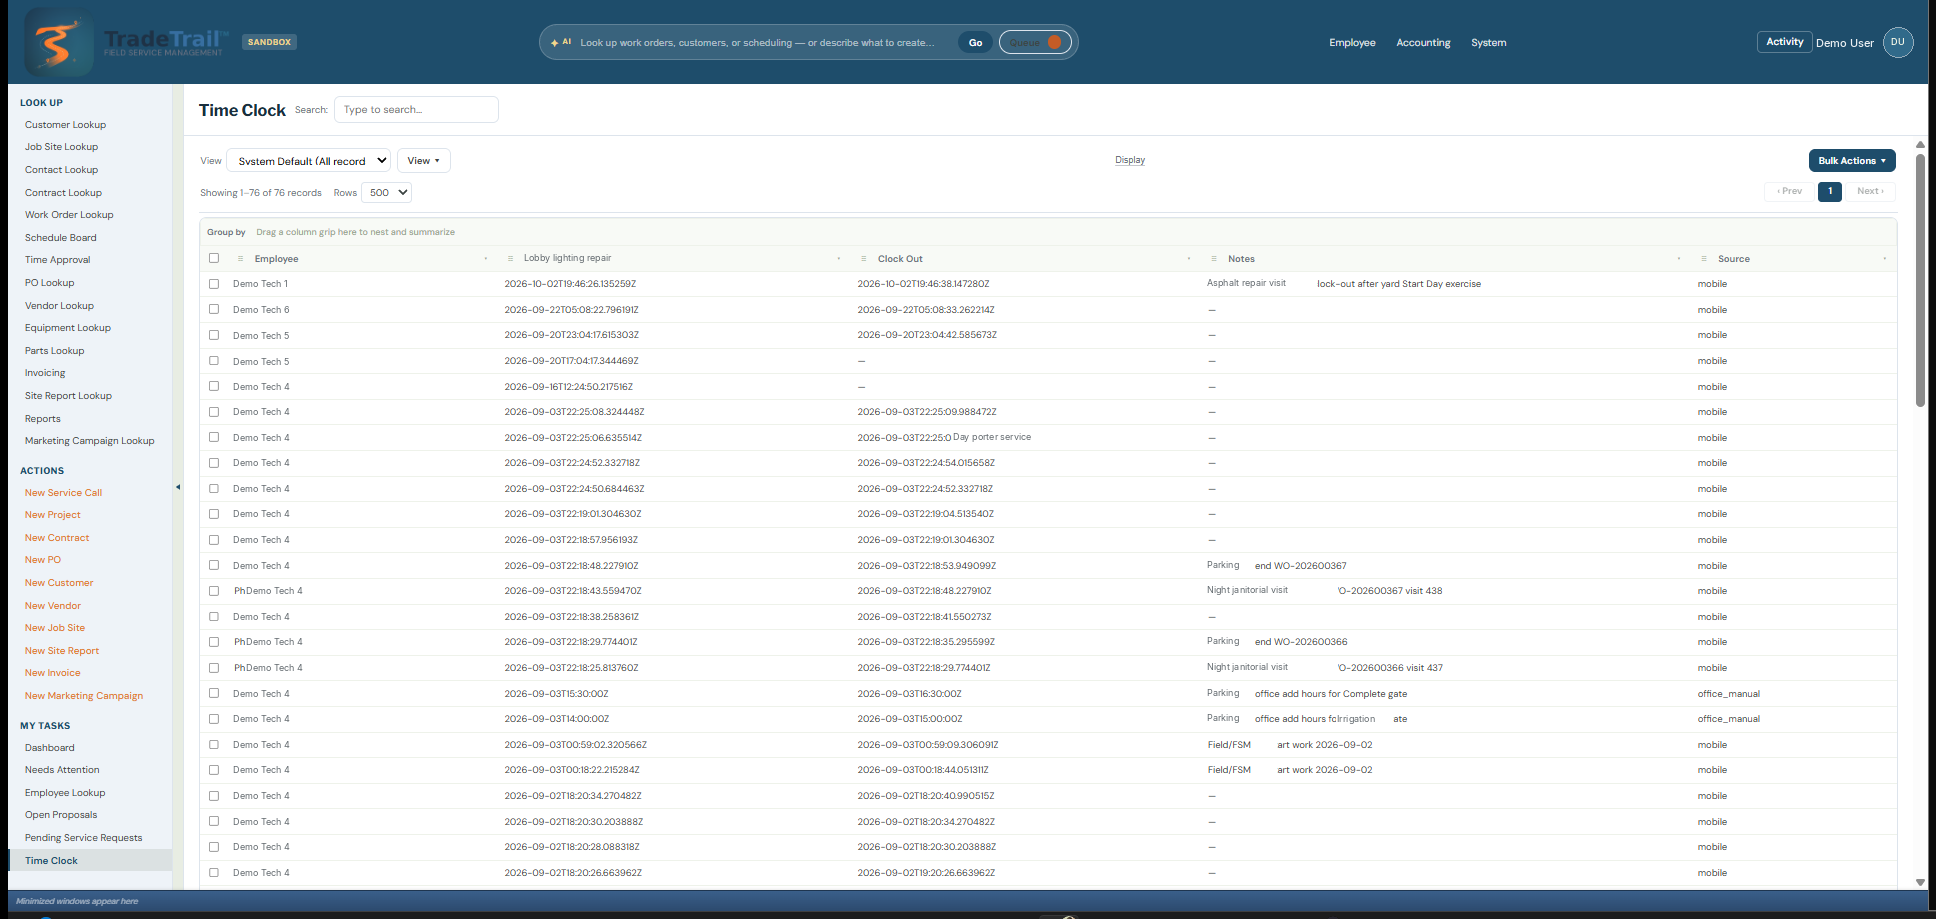Tick the checkbox for the 2026-09-03T15:30:00Z row
This screenshot has height=919, width=1936.
click(x=214, y=693)
